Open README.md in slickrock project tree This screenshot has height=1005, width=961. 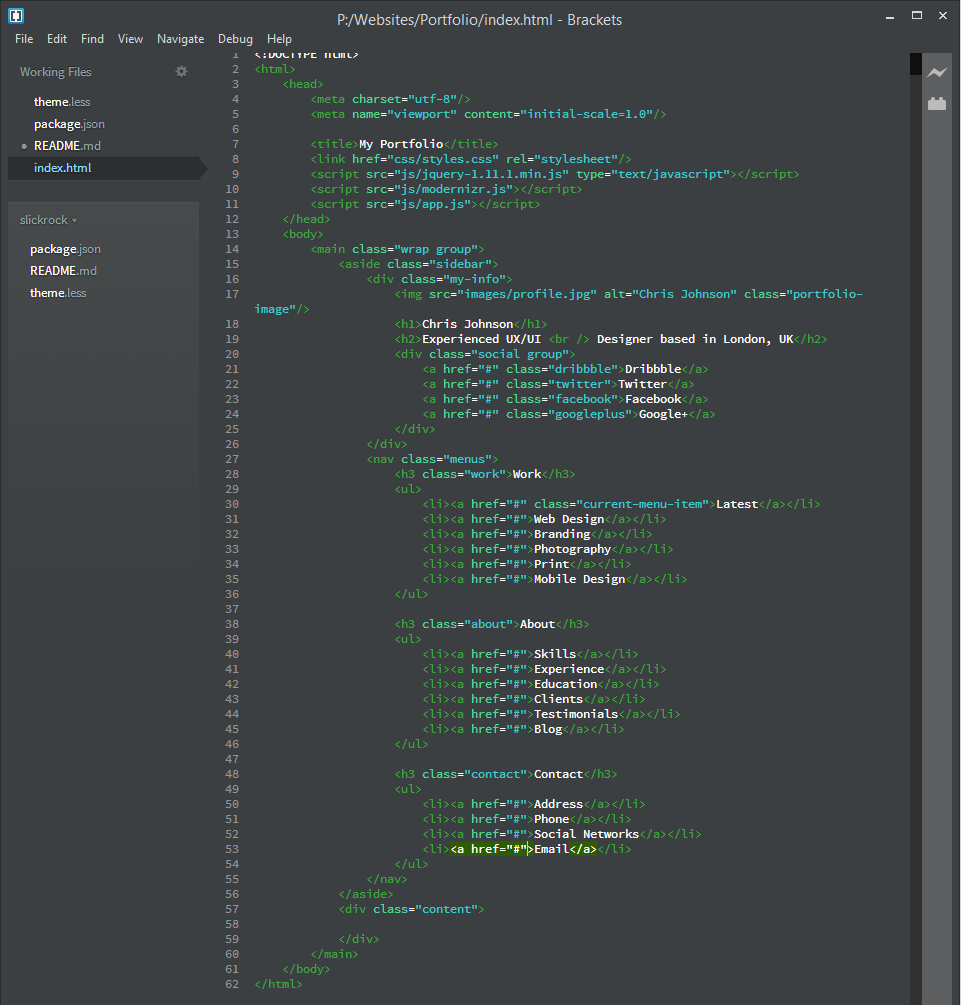click(x=63, y=270)
